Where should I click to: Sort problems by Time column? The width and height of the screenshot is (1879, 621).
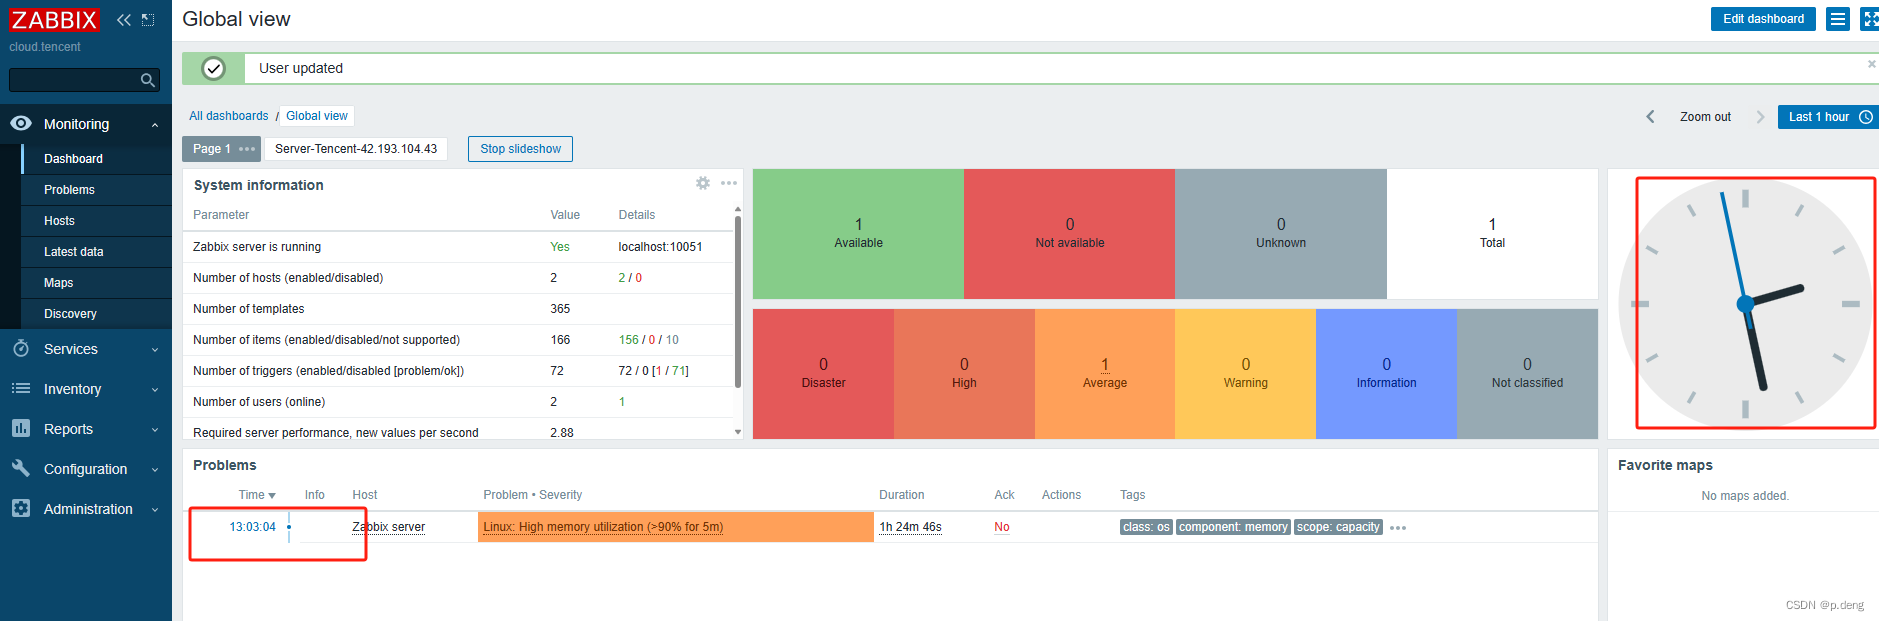click(x=257, y=495)
